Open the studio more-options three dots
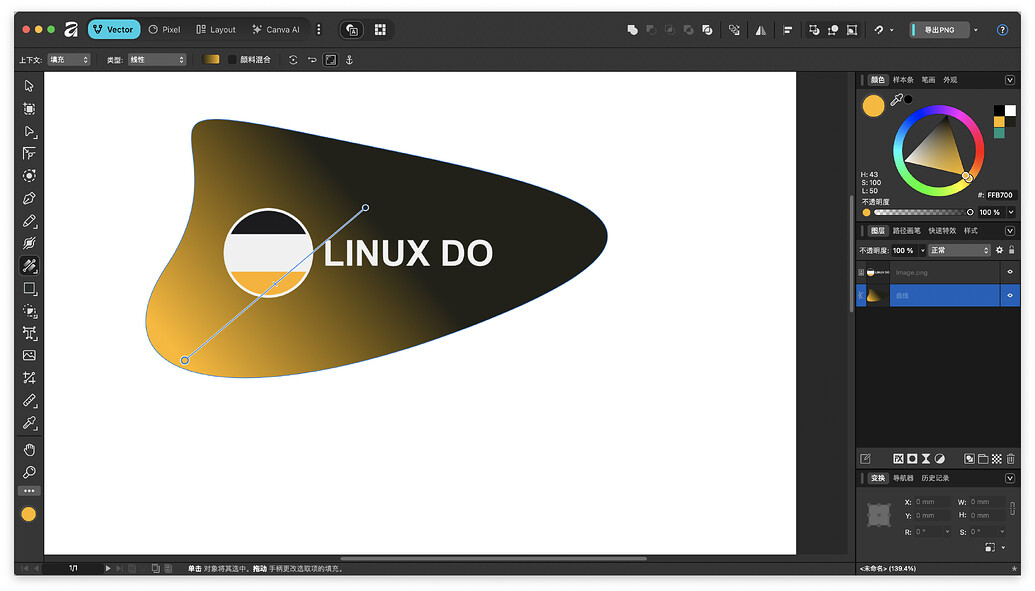This screenshot has width=1035, height=591. coord(319,30)
